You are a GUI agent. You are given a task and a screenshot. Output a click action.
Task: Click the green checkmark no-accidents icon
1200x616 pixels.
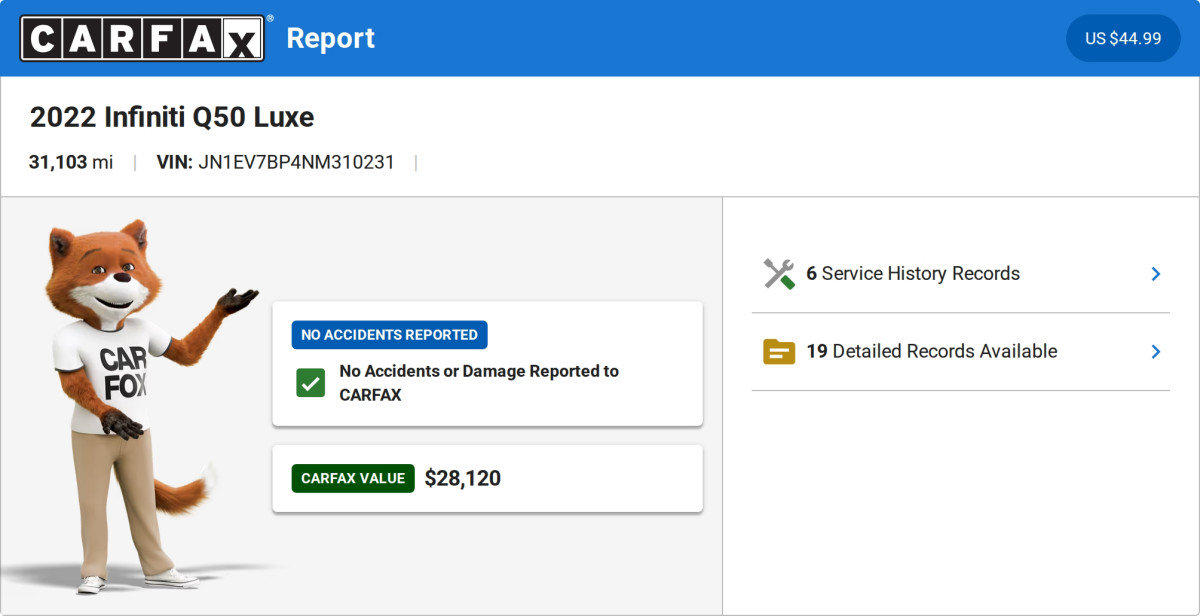[x=310, y=383]
